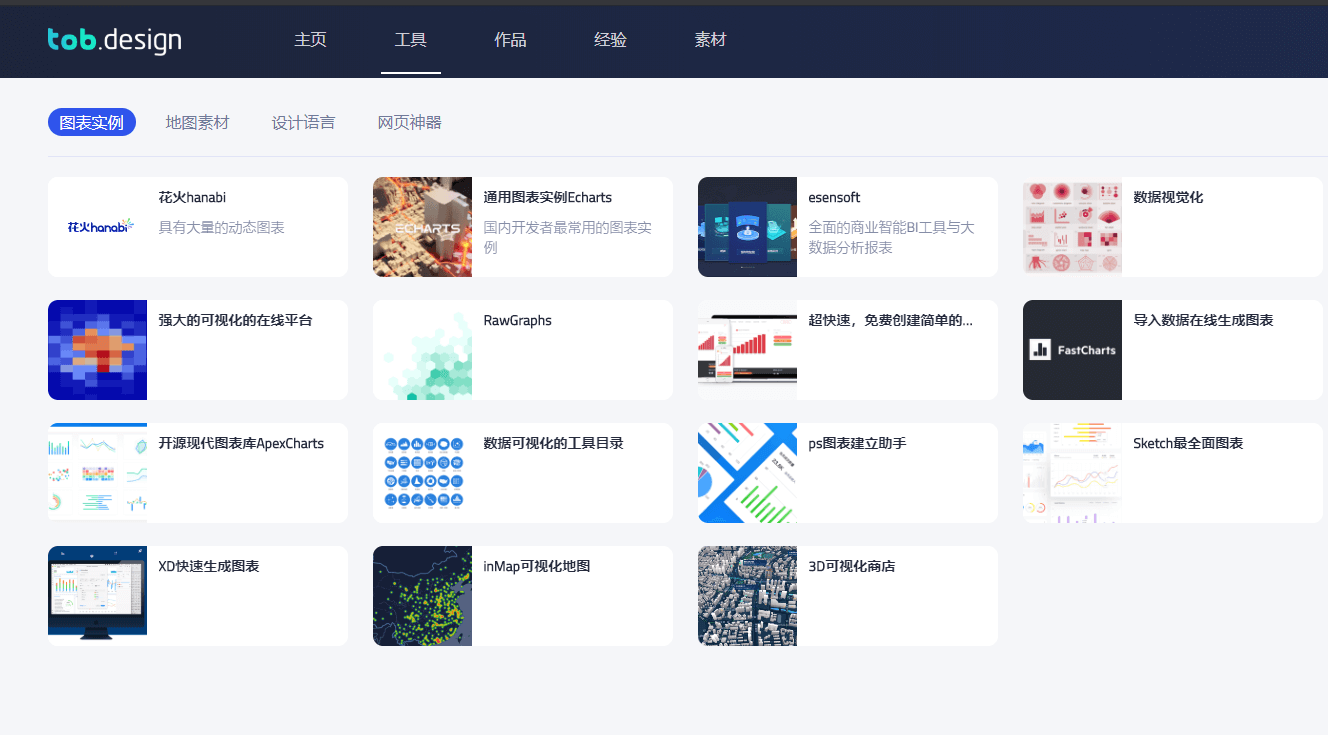Click description 具有大量的动态图表
1328x735 pixels.
pyautogui.click(x=221, y=227)
